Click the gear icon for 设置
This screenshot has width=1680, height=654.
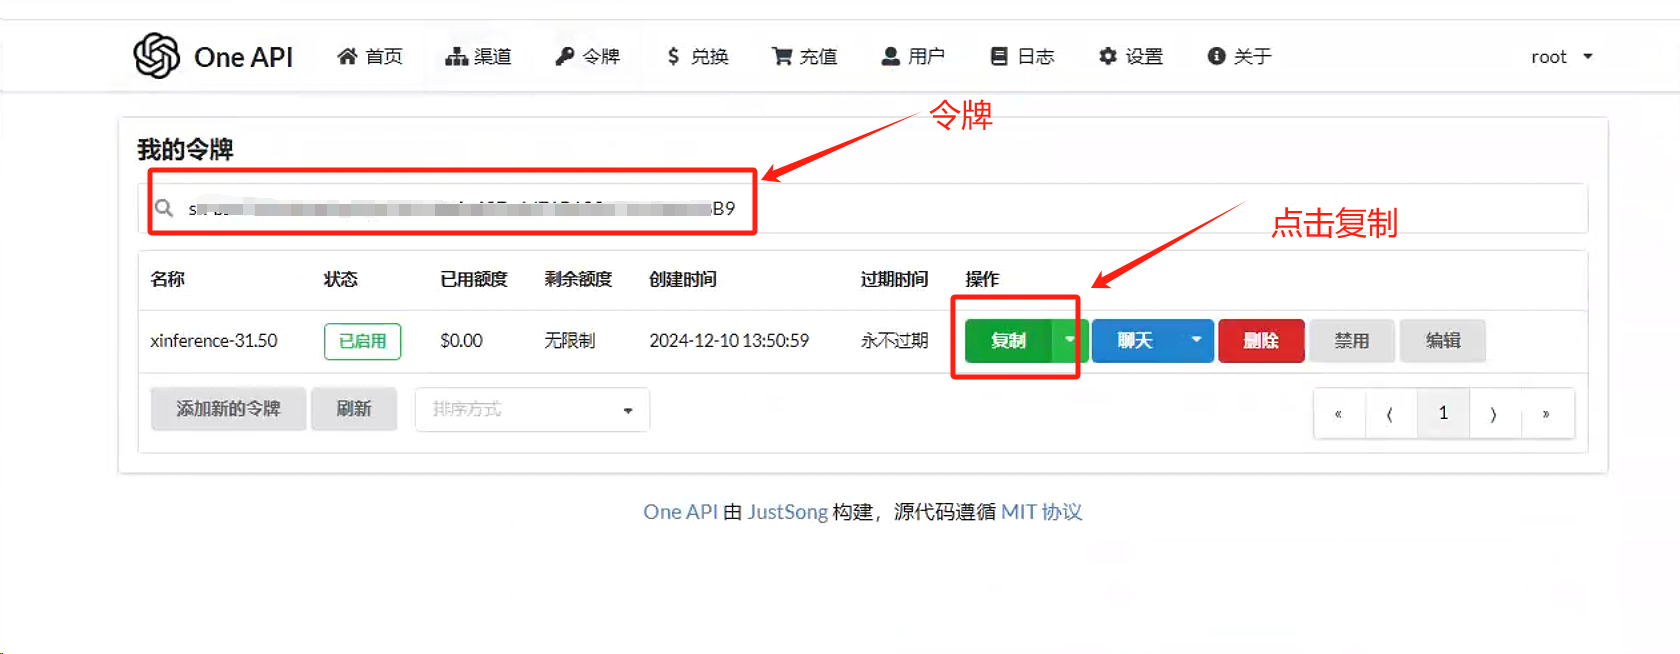pyautogui.click(x=1107, y=57)
